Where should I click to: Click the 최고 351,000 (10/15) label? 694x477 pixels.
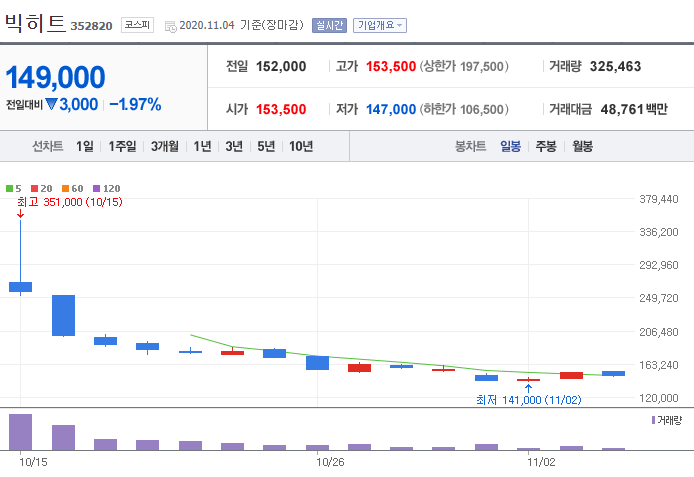(x=69, y=202)
